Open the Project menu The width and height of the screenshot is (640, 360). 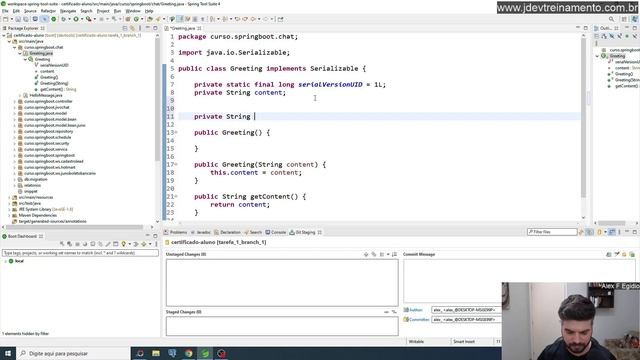tap(103, 11)
